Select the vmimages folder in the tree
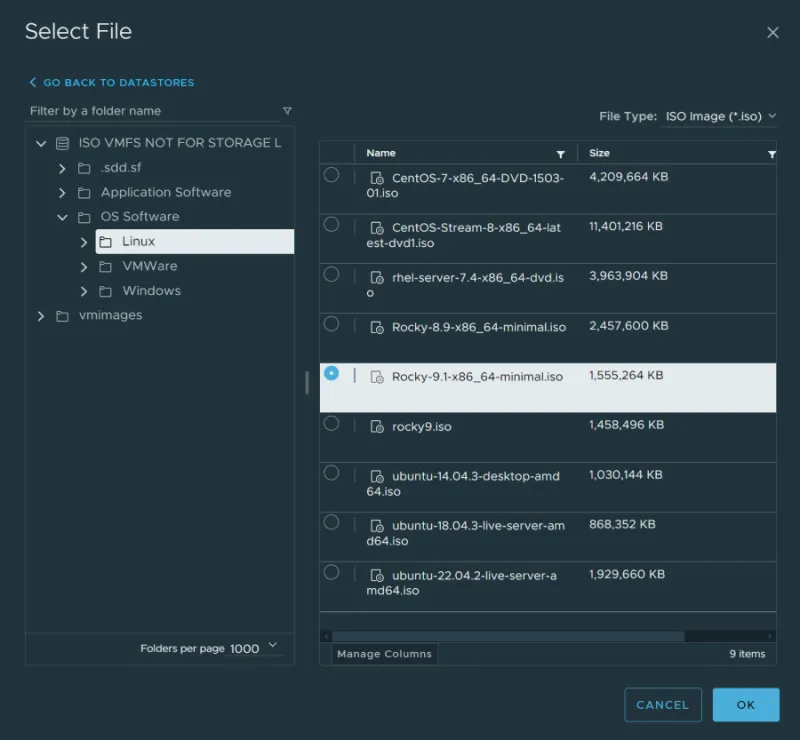The height and width of the screenshot is (740, 800). (110, 315)
